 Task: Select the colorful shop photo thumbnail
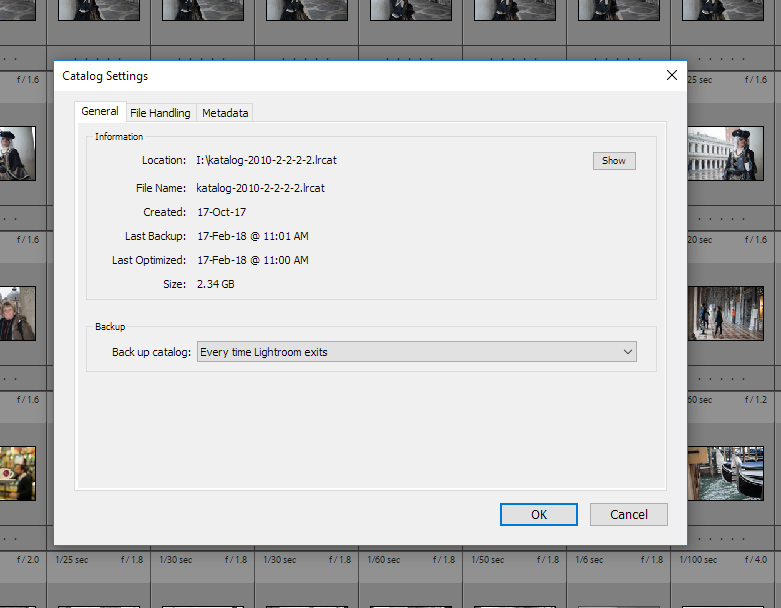(x=17, y=473)
